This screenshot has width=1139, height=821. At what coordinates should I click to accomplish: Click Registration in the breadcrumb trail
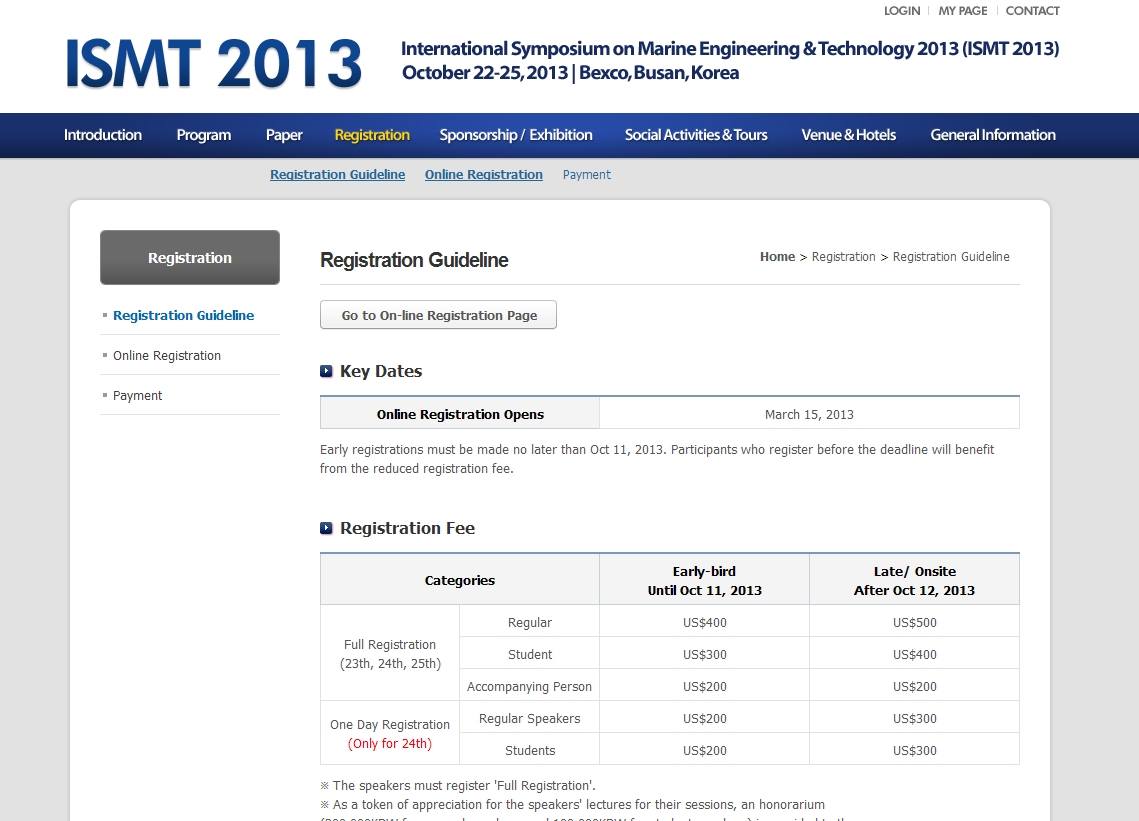[x=843, y=256]
